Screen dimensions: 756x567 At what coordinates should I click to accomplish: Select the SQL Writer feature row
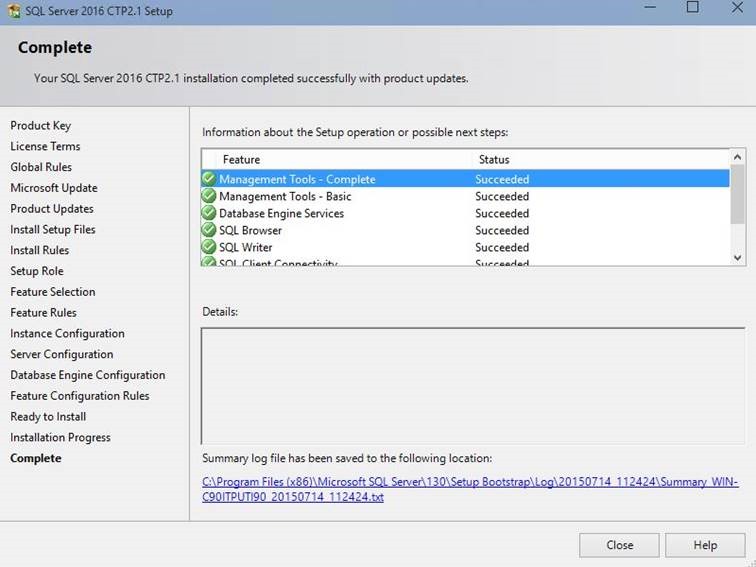(x=465, y=247)
